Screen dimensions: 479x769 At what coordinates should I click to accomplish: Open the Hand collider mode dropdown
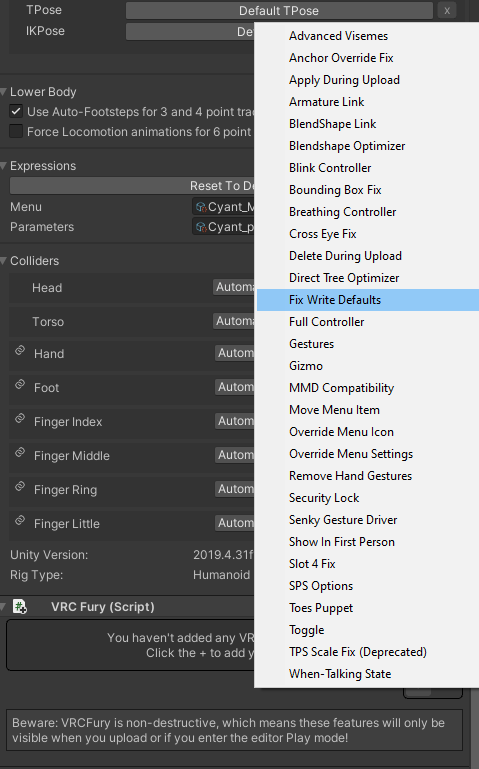(235, 353)
